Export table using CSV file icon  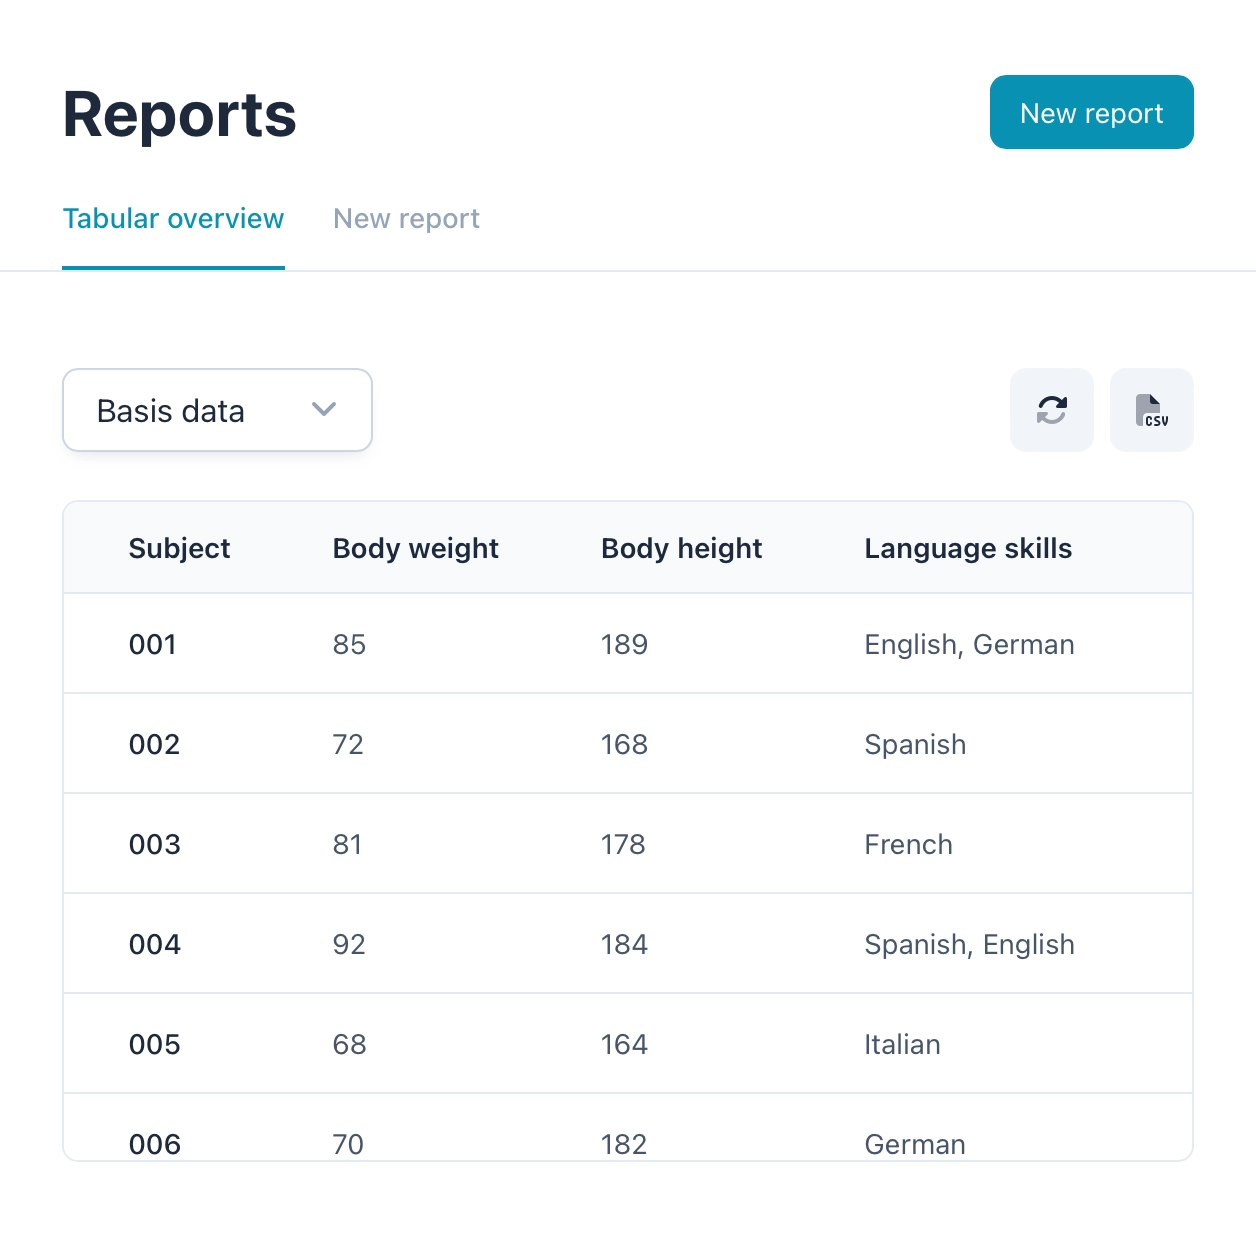point(1151,410)
